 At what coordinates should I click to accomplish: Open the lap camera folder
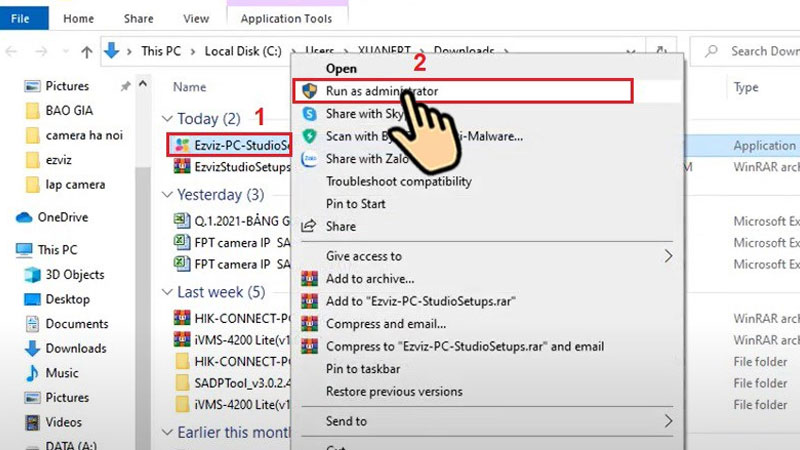[x=75, y=184]
